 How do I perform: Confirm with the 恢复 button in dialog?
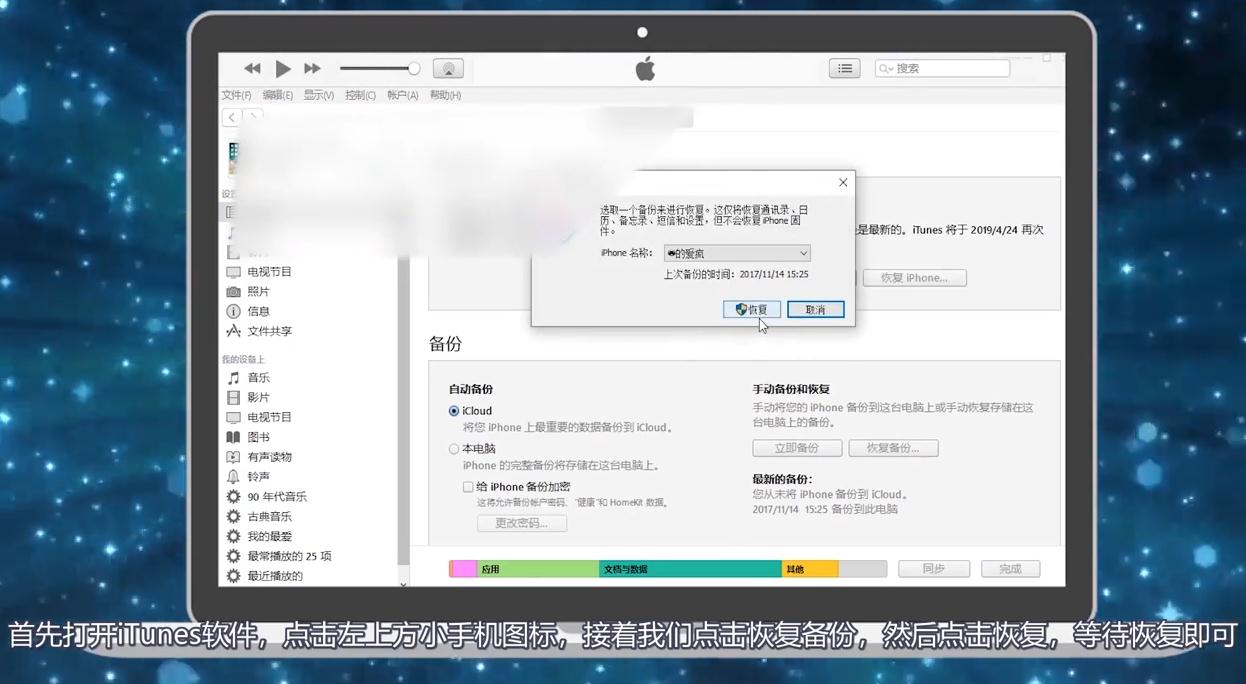752,310
